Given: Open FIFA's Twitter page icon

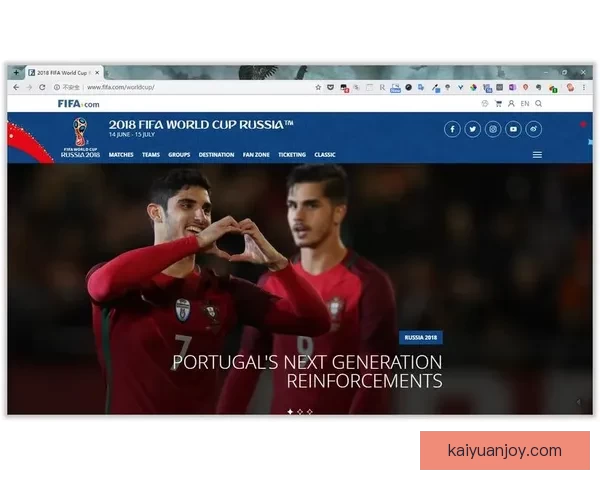Looking at the screenshot, I should point(472,129).
